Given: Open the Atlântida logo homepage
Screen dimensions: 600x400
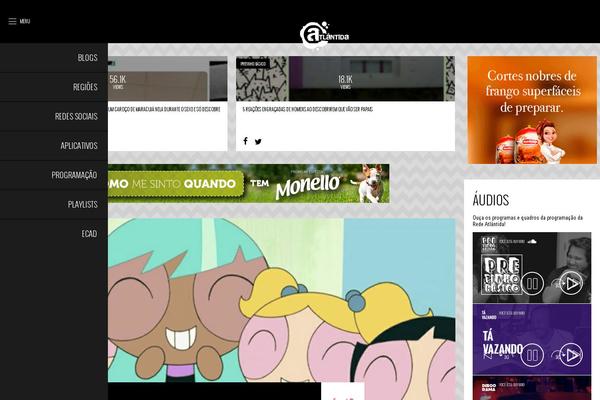Looking at the screenshot, I should (323, 33).
